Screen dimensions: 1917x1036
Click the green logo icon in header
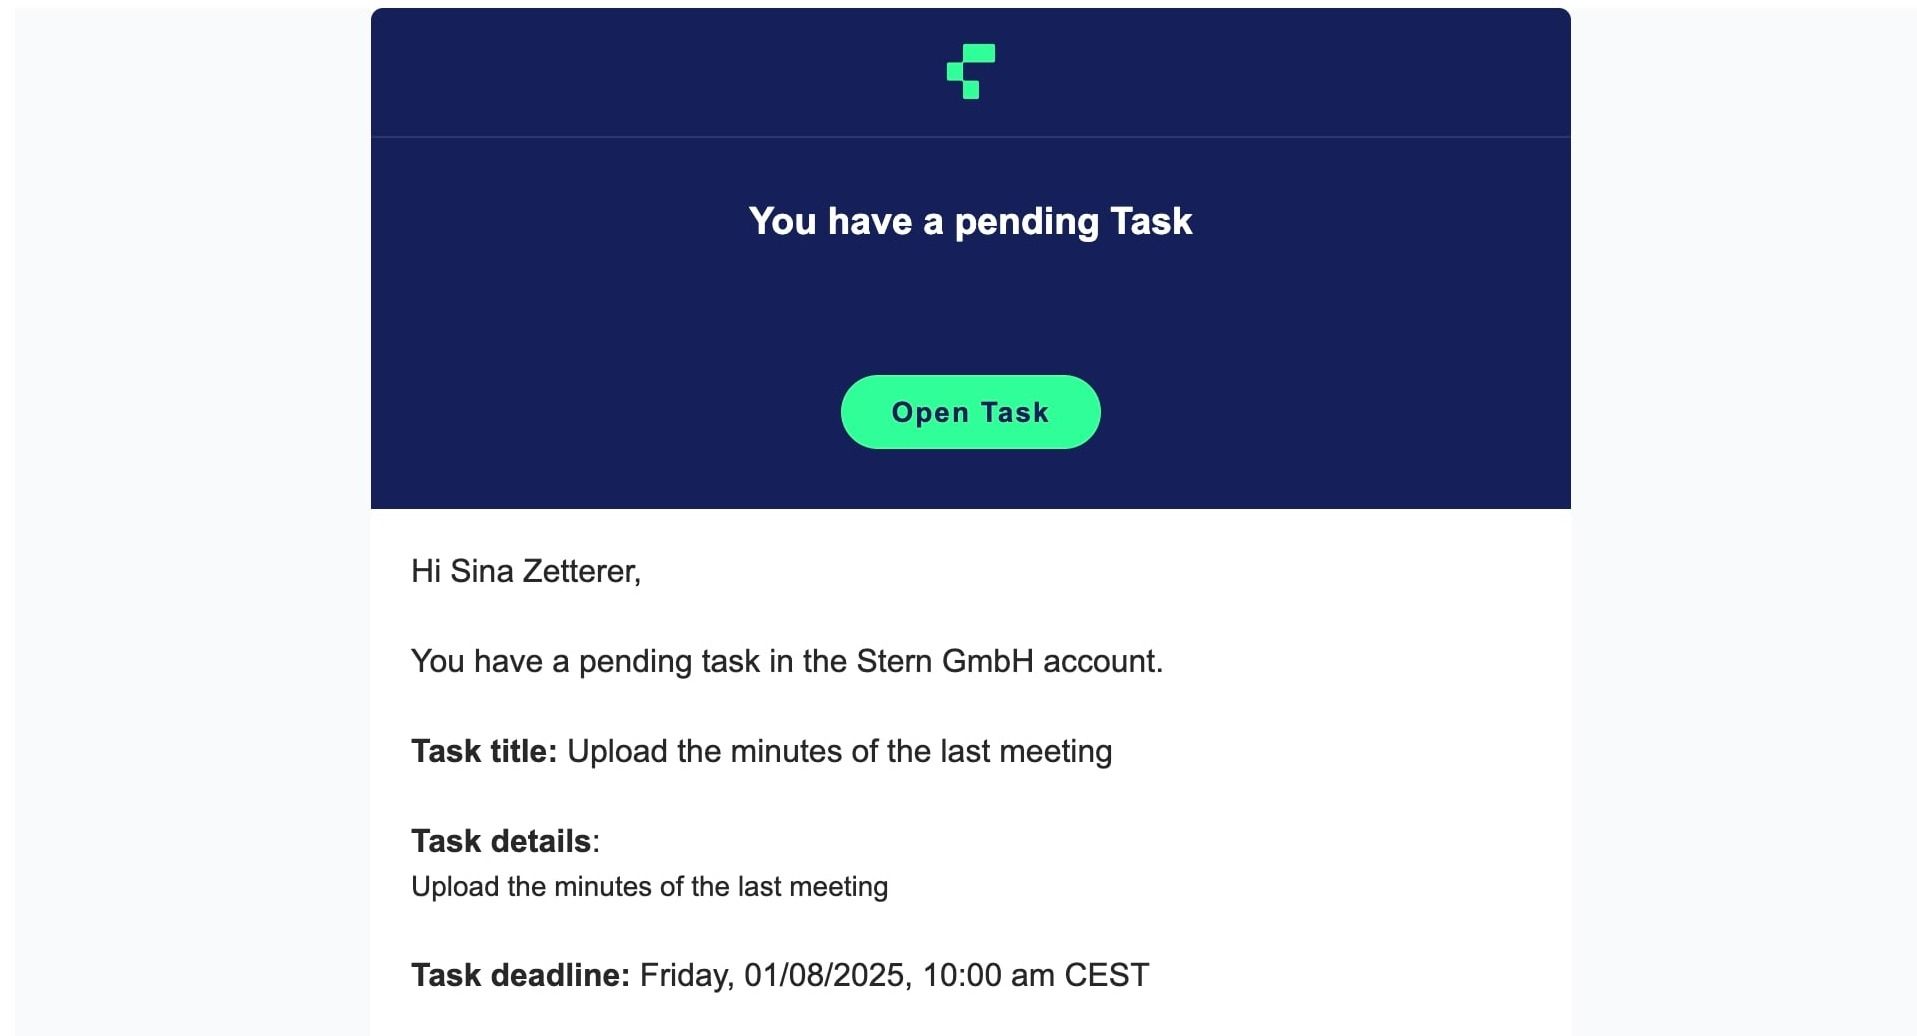[x=970, y=71]
